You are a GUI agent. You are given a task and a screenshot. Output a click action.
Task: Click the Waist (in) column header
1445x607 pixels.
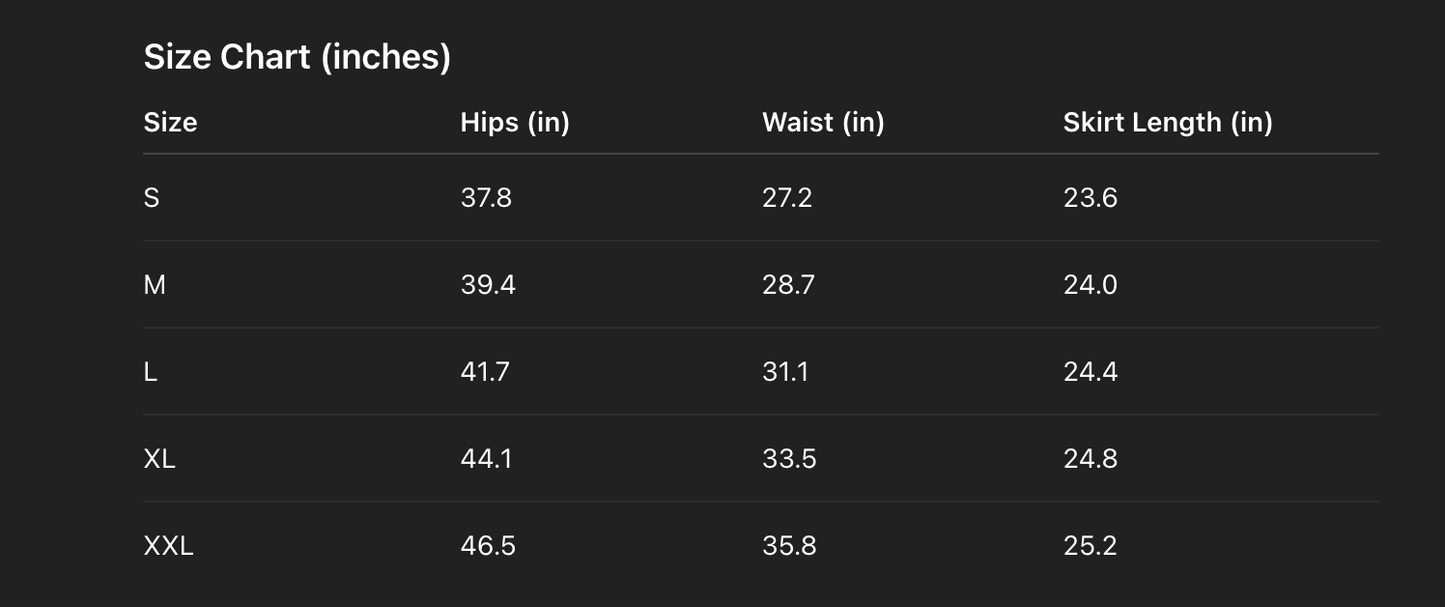pyautogui.click(x=823, y=122)
